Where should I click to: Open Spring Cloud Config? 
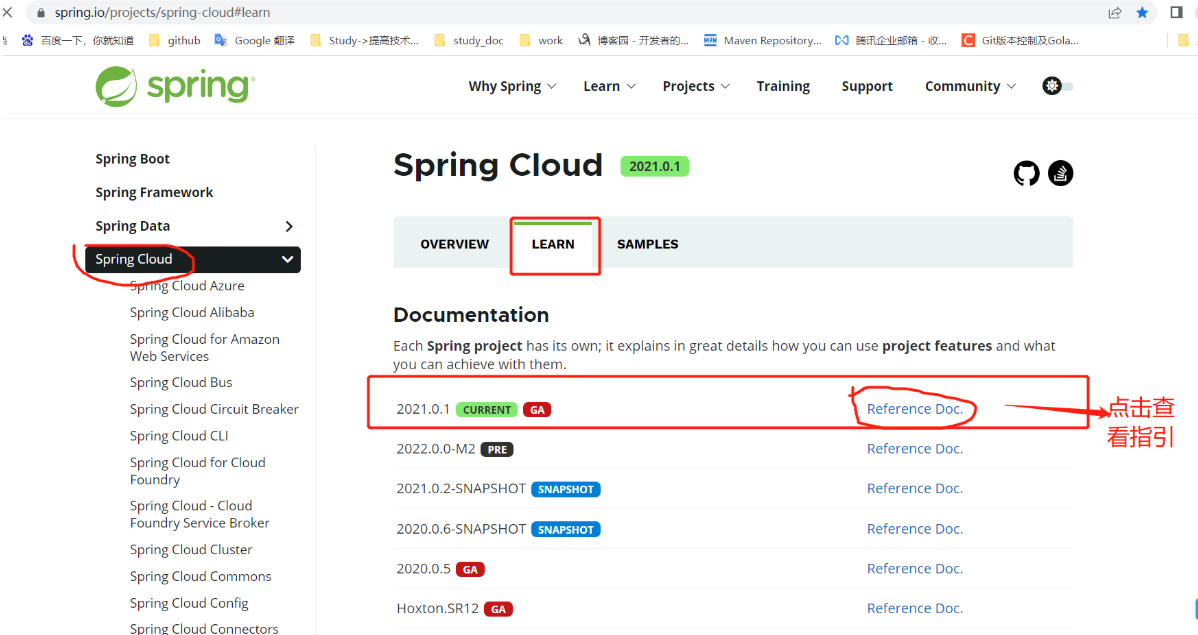(189, 603)
